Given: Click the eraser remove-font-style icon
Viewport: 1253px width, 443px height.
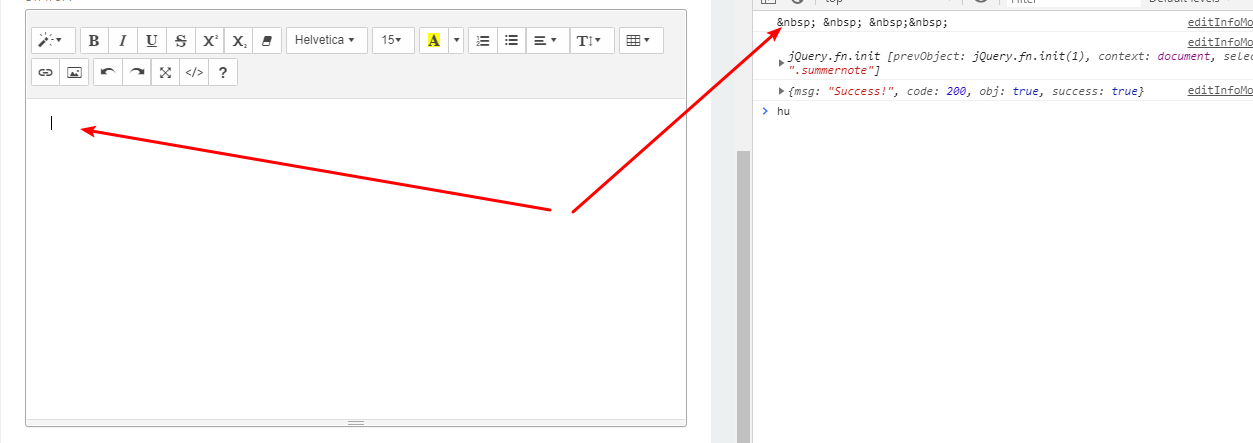Looking at the screenshot, I should tap(266, 40).
